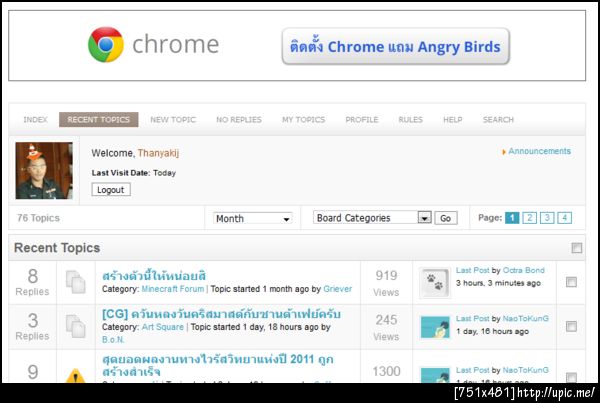Go to page 4
The width and height of the screenshot is (600, 403).
click(565, 218)
